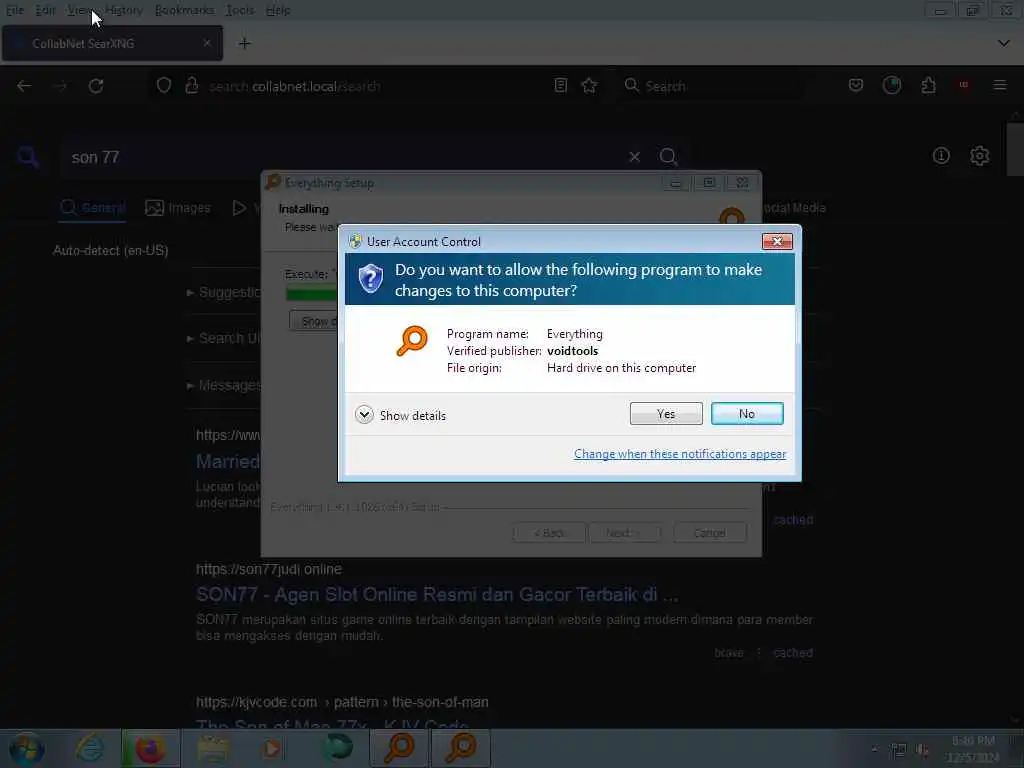Click the SearXNG query field containing son 77

coord(340,157)
